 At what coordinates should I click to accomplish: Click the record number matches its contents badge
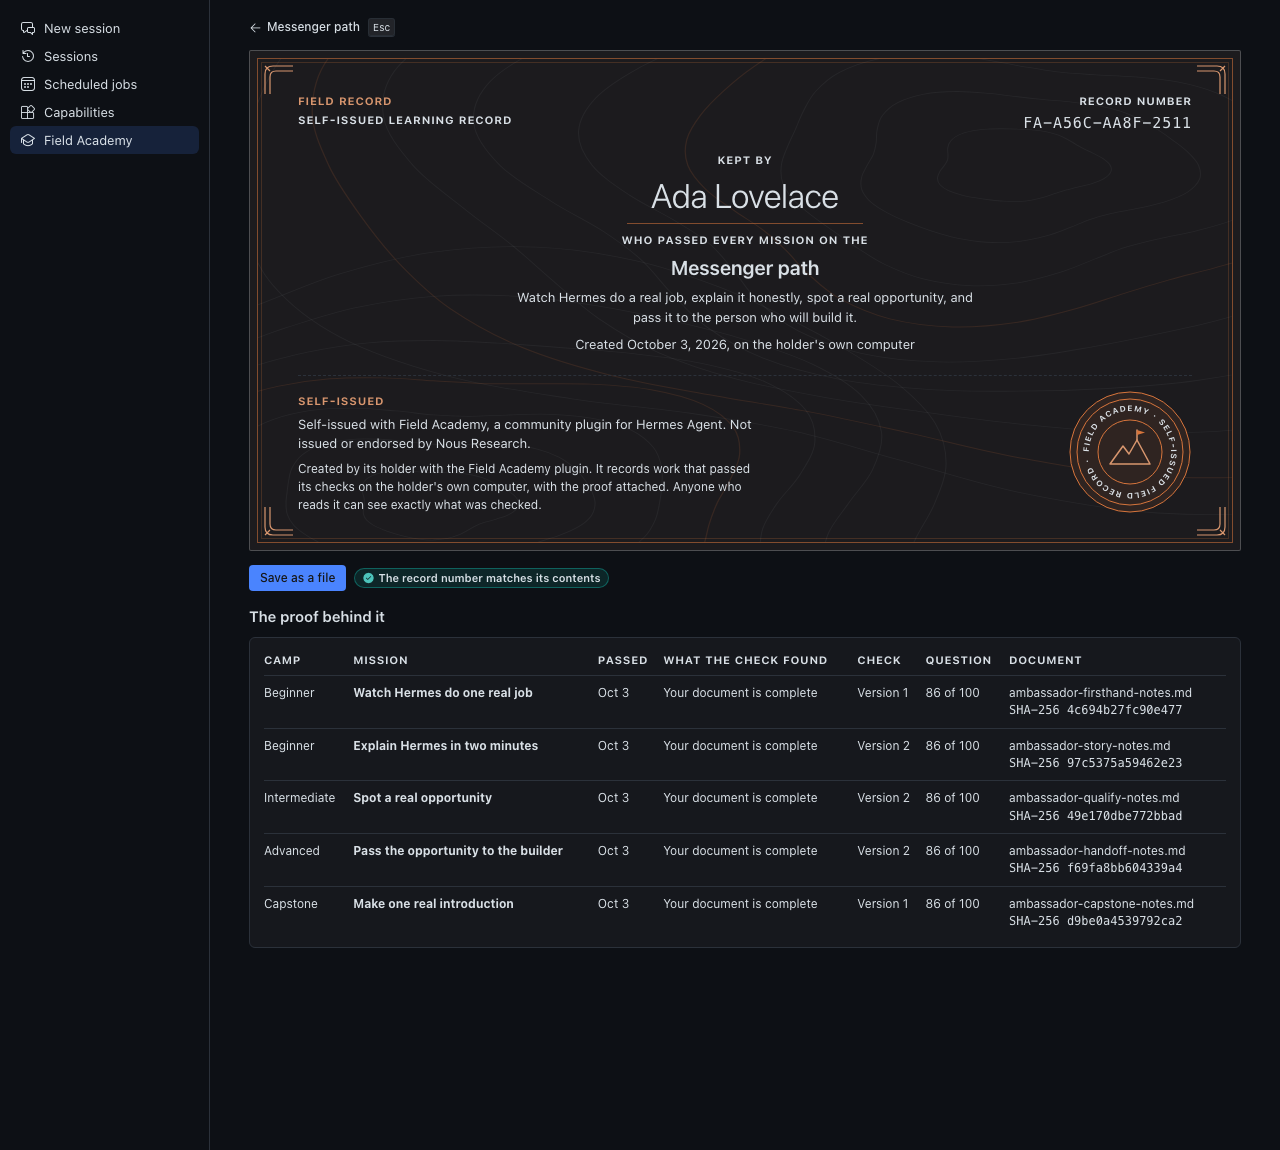pyautogui.click(x=481, y=578)
